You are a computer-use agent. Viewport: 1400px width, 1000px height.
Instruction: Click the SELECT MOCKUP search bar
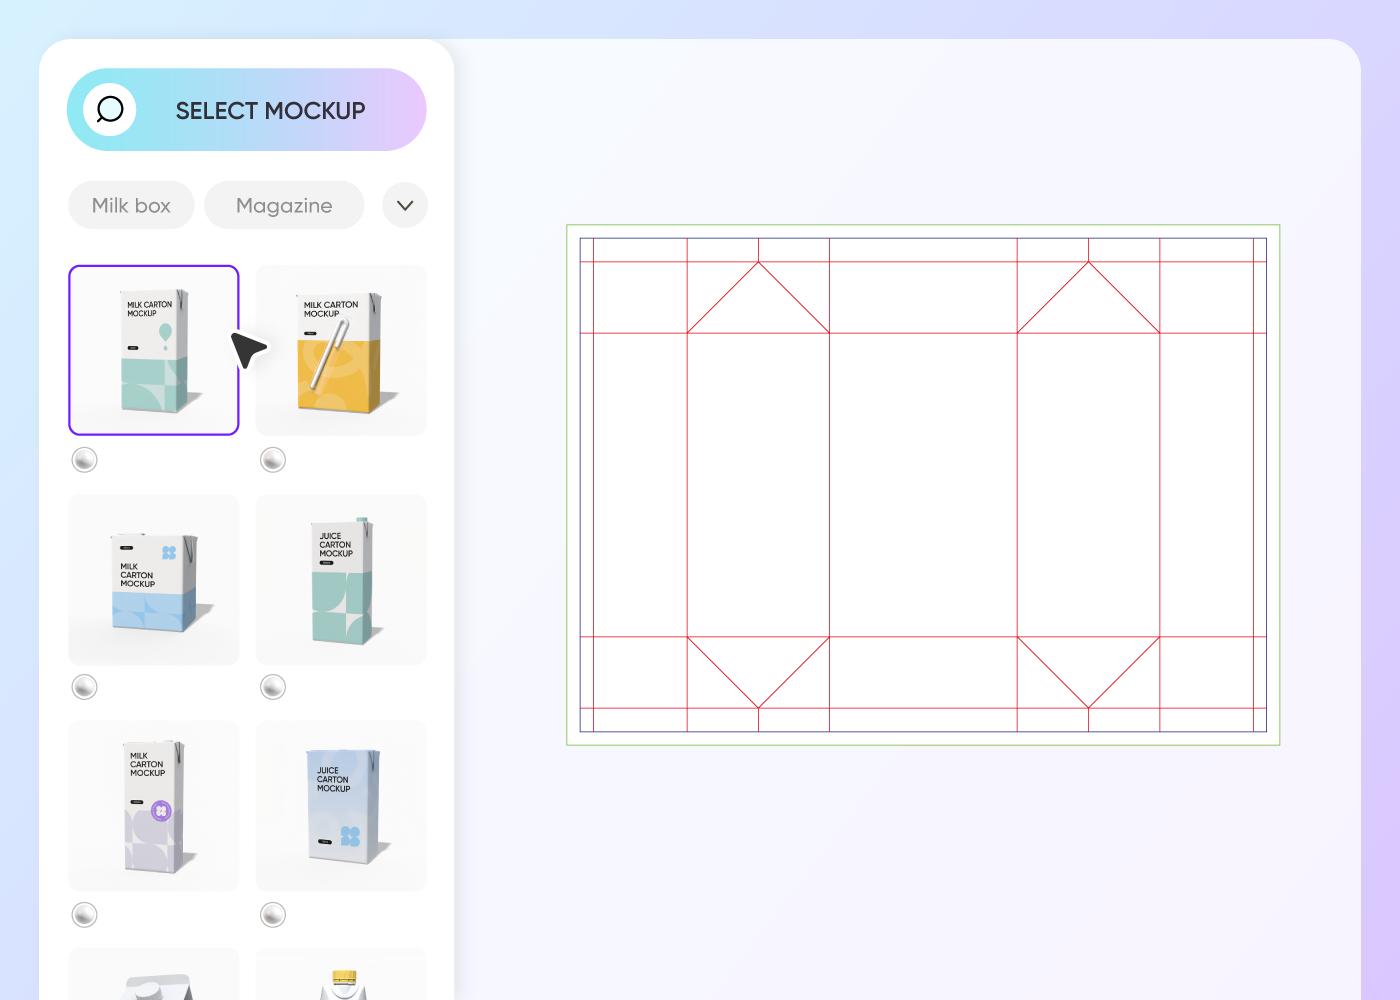pyautogui.click(x=270, y=110)
